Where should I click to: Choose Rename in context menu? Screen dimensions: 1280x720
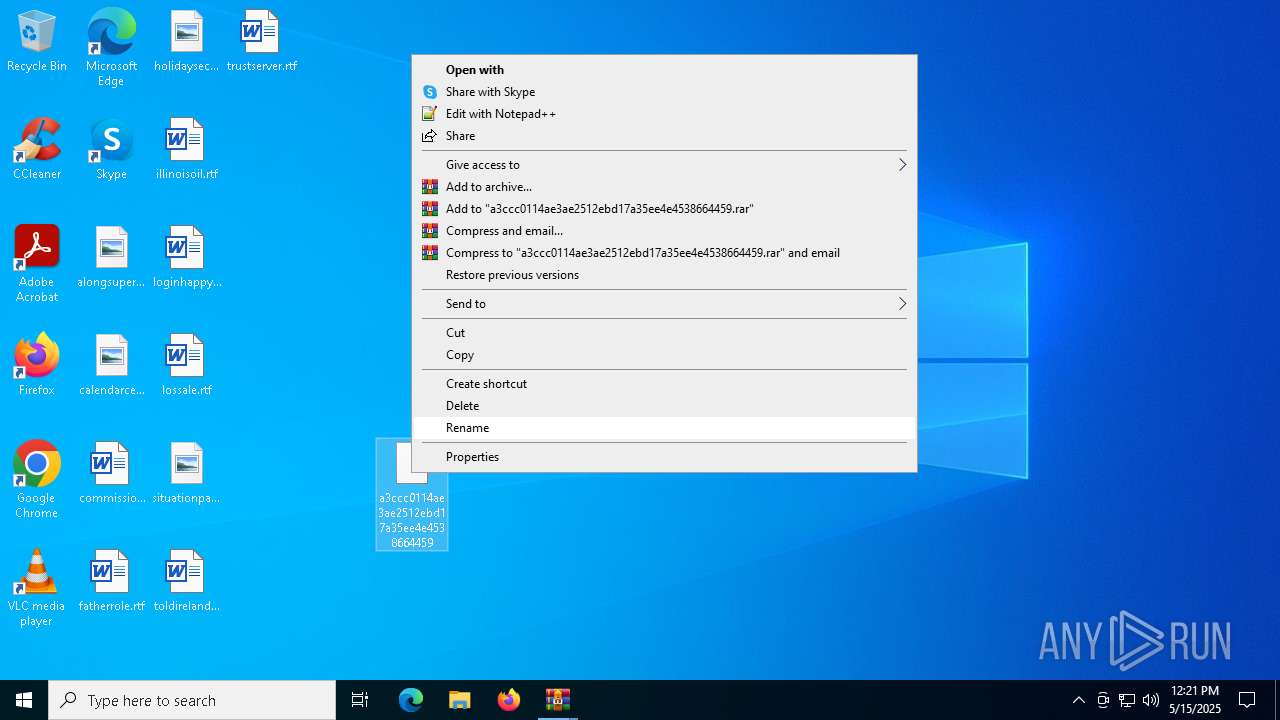point(665,428)
